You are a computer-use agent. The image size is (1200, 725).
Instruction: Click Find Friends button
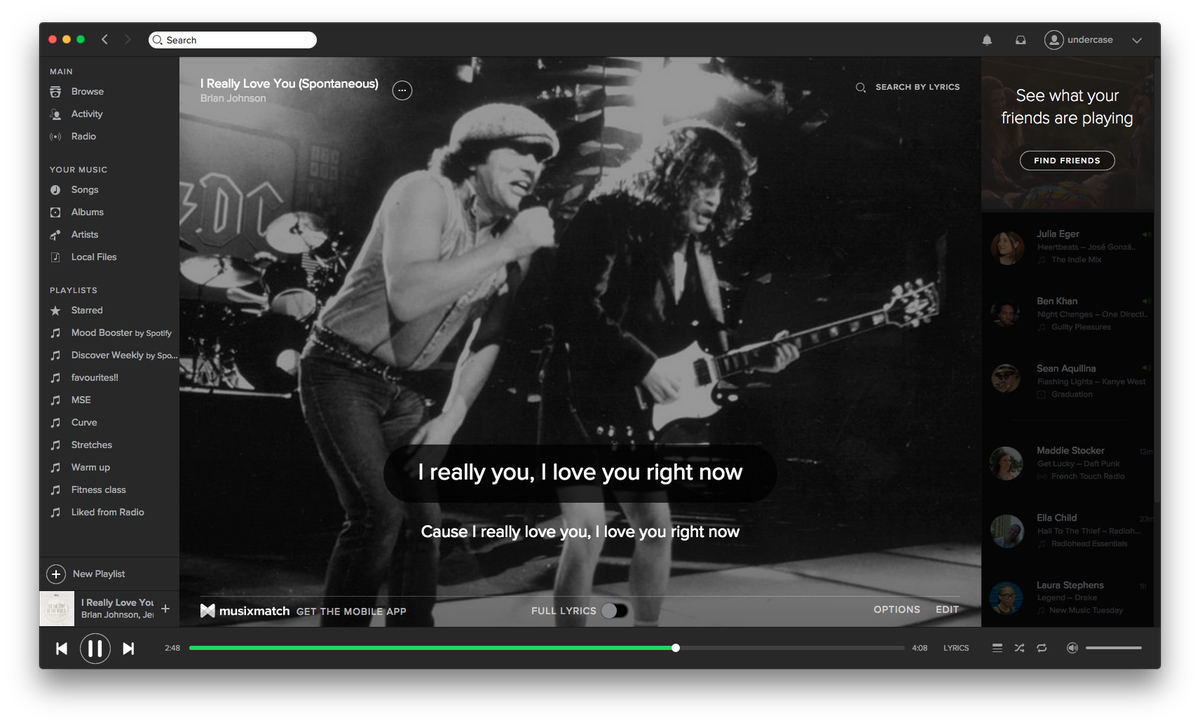1067,160
